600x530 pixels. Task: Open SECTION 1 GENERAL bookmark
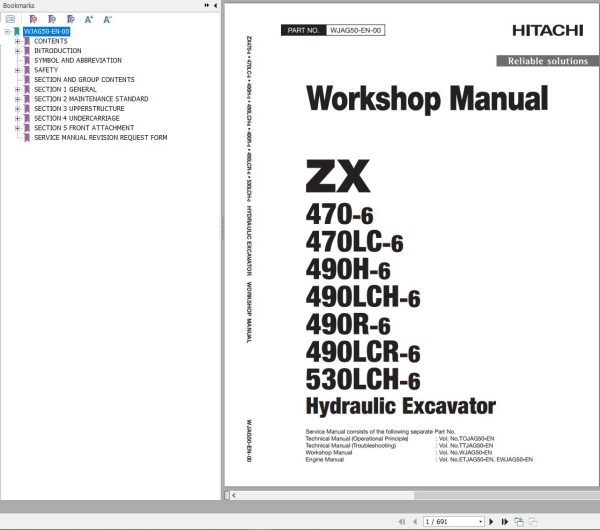tap(65, 89)
